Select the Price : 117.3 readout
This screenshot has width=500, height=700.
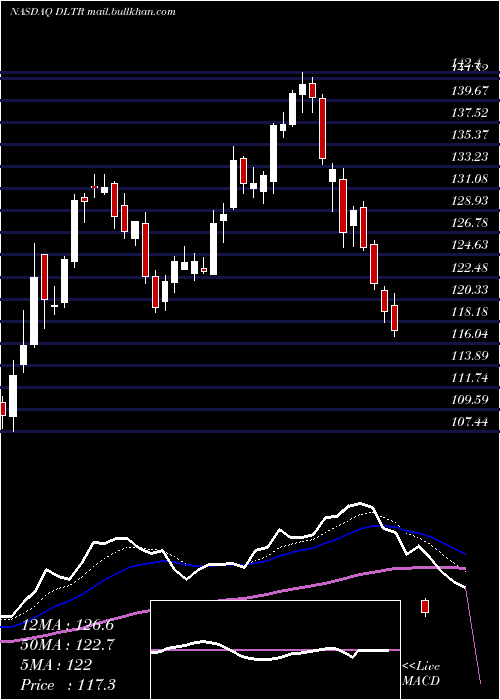pyautogui.click(x=67, y=685)
